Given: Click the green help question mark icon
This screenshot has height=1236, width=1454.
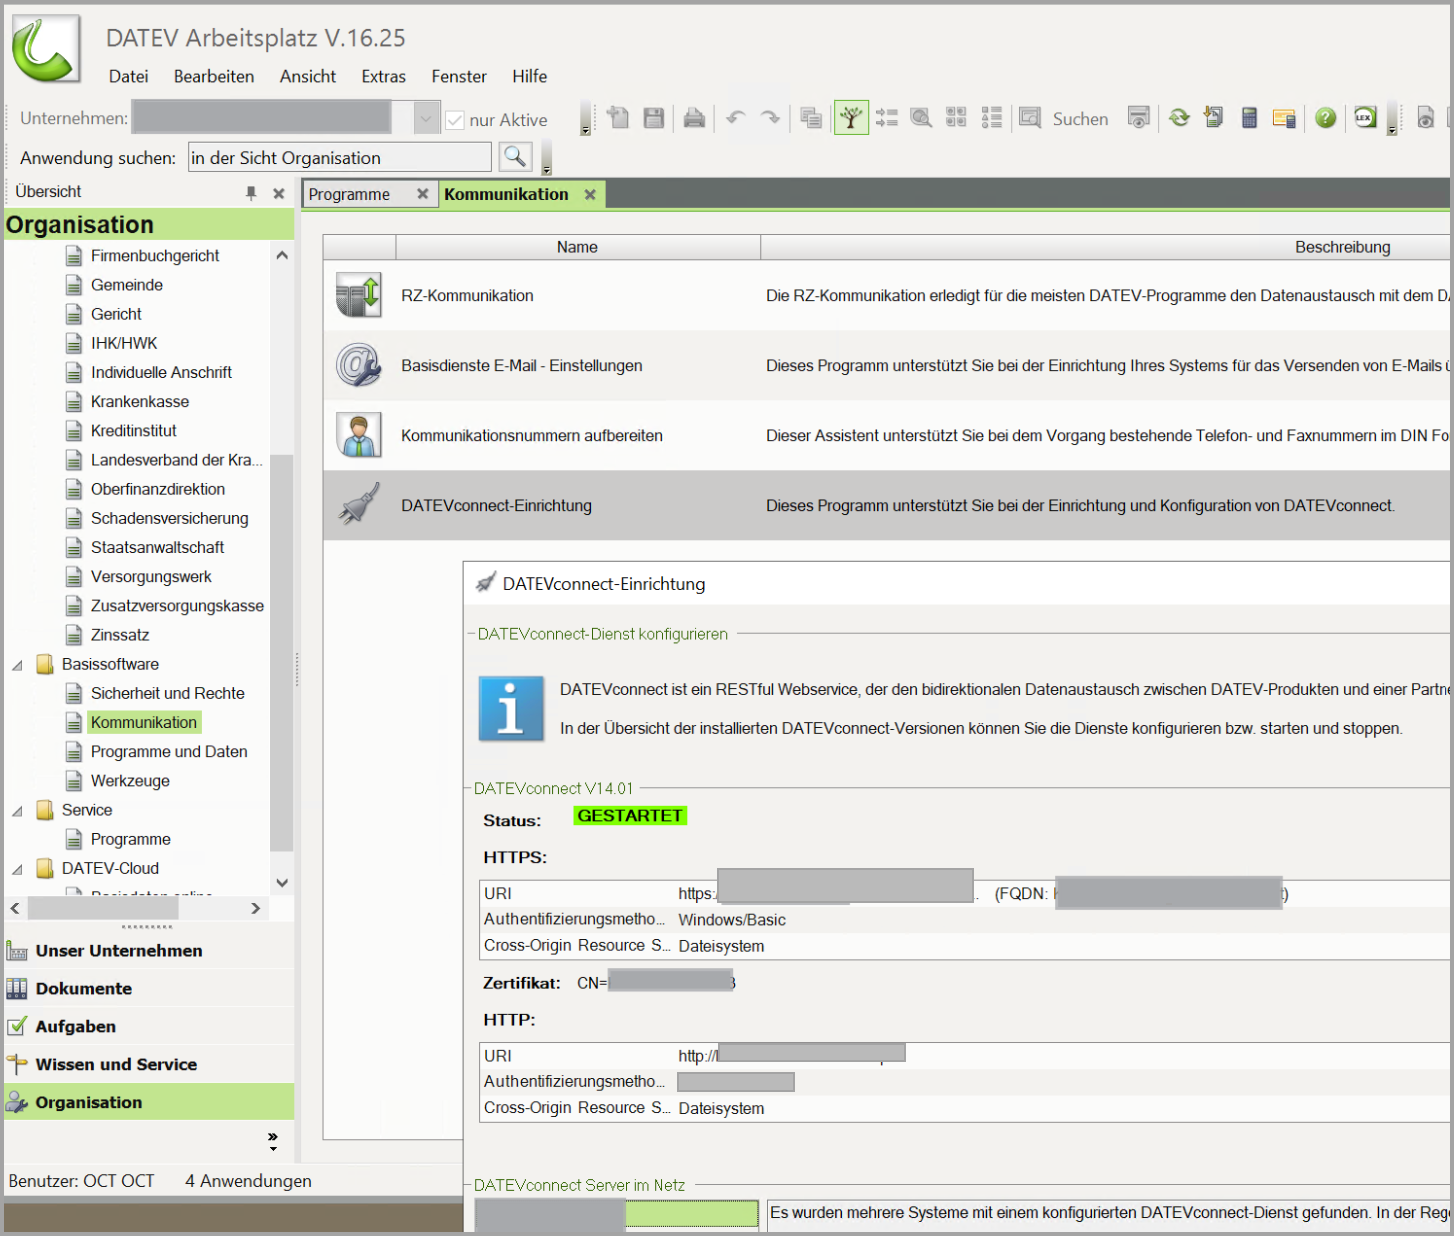Looking at the screenshot, I should point(1325,118).
